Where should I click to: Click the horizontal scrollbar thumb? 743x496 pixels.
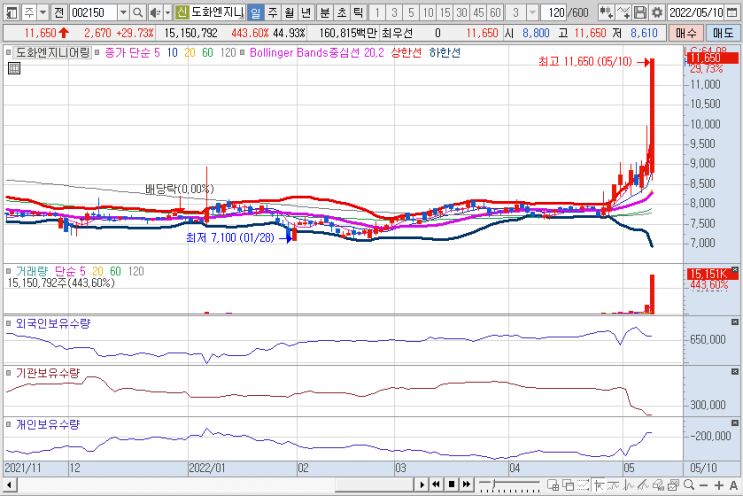(374, 485)
